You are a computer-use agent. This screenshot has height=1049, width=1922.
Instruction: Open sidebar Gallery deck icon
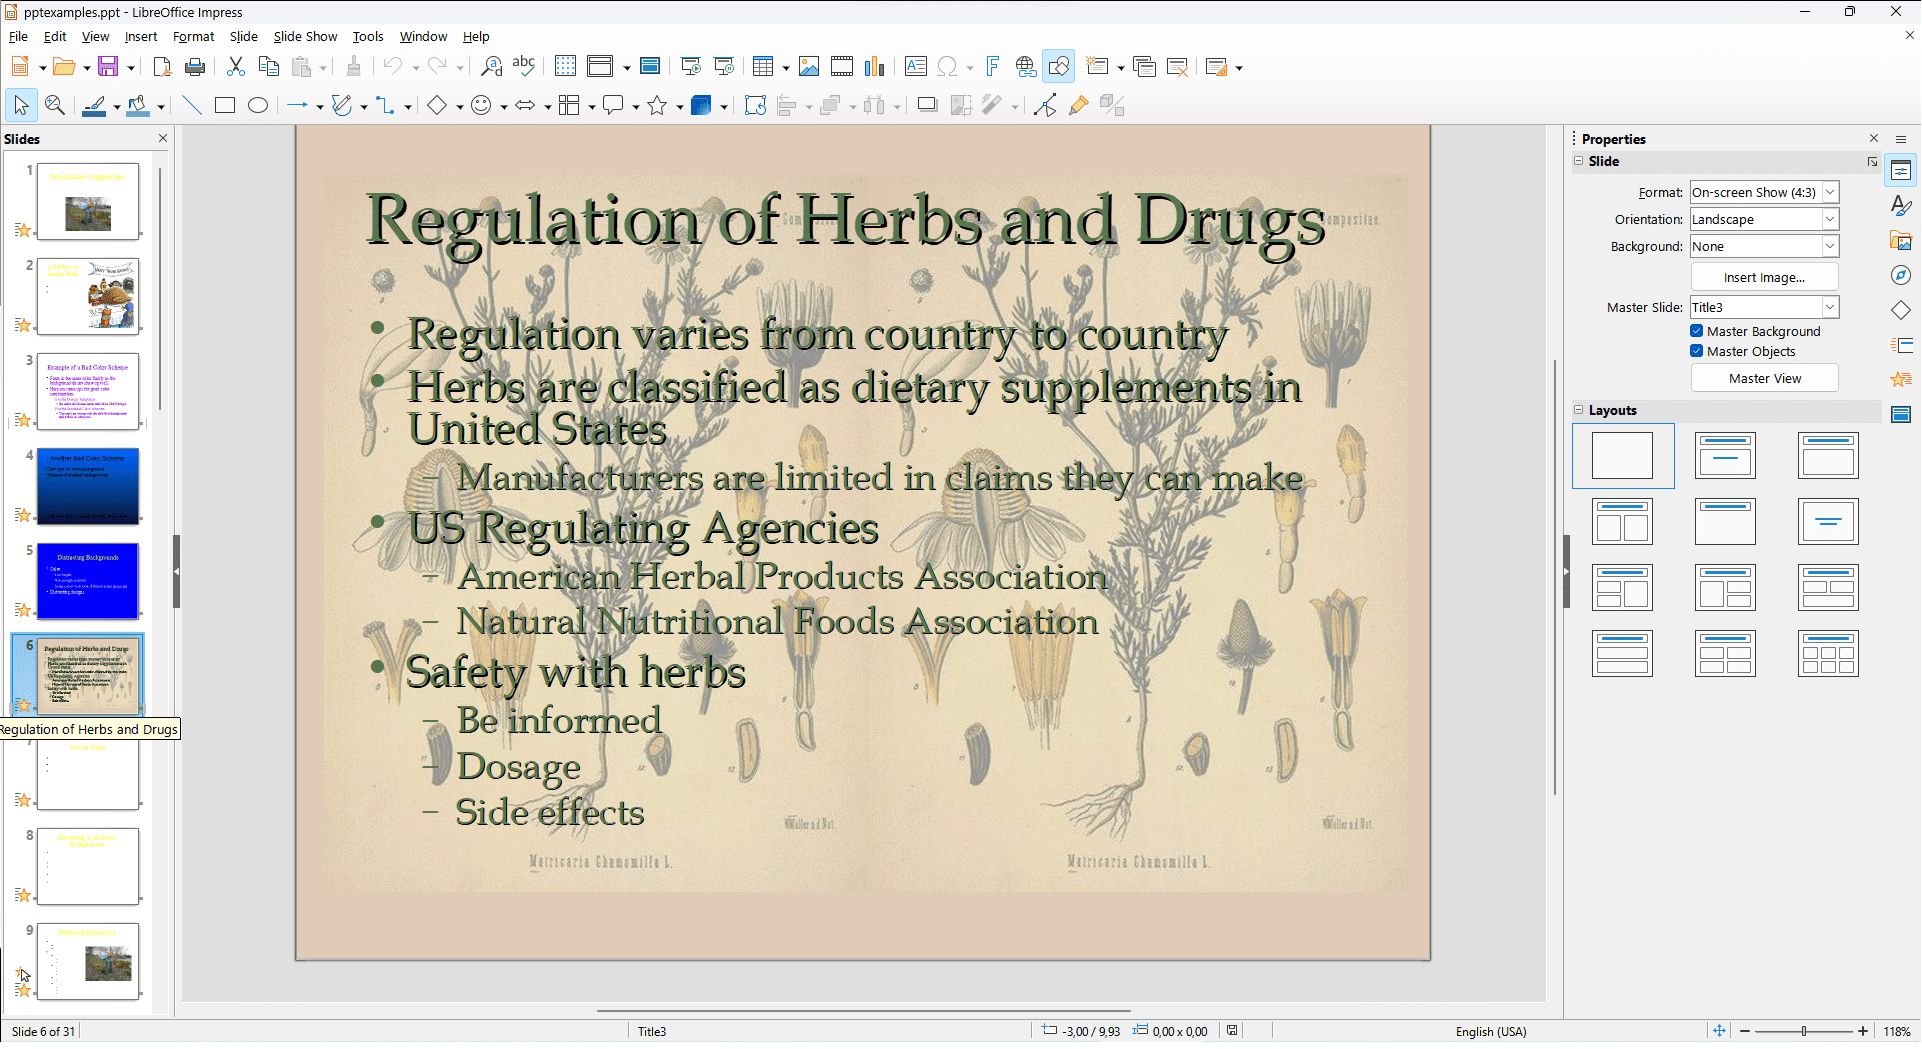[x=1901, y=240]
